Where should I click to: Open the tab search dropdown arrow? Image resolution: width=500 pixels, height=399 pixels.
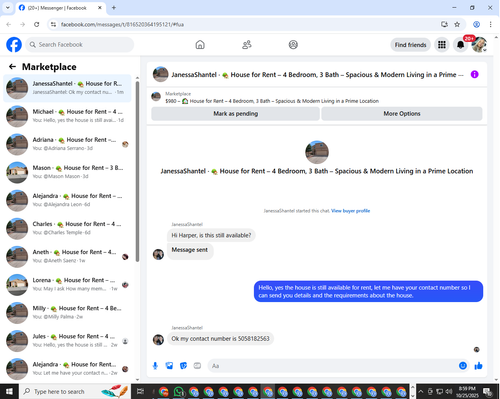[7, 8]
